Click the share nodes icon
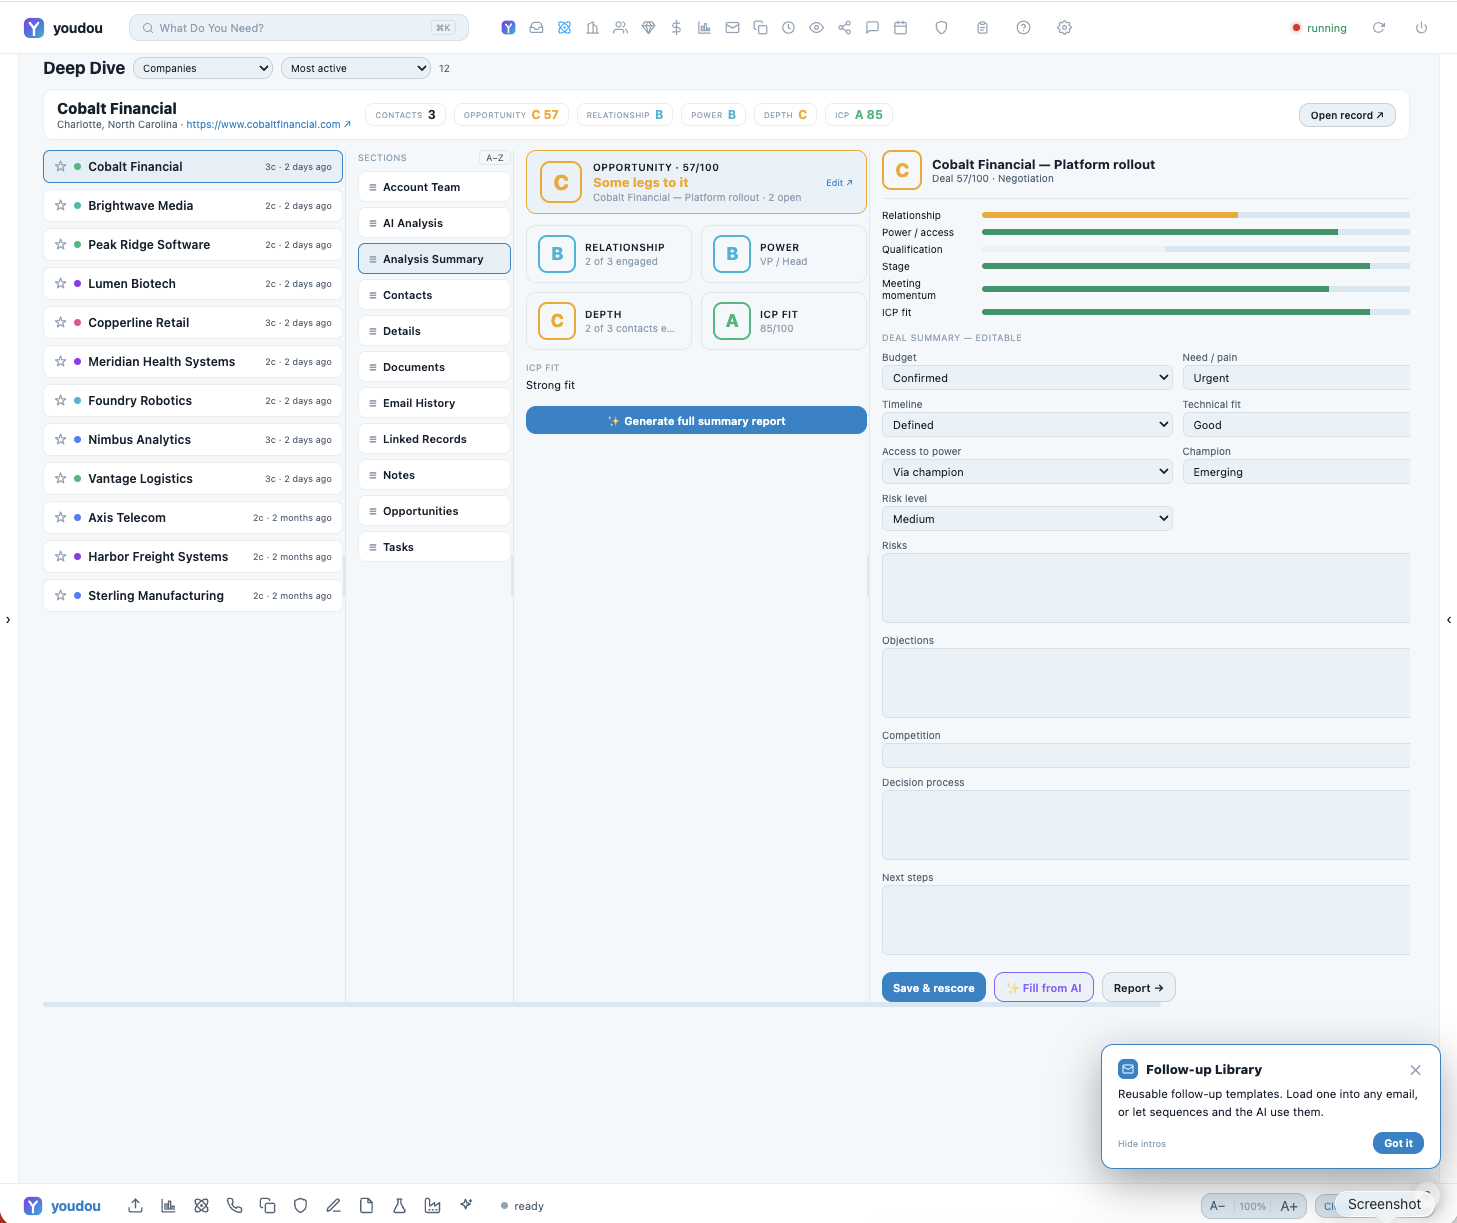Screen dimensions: 1457x1223 845,28
